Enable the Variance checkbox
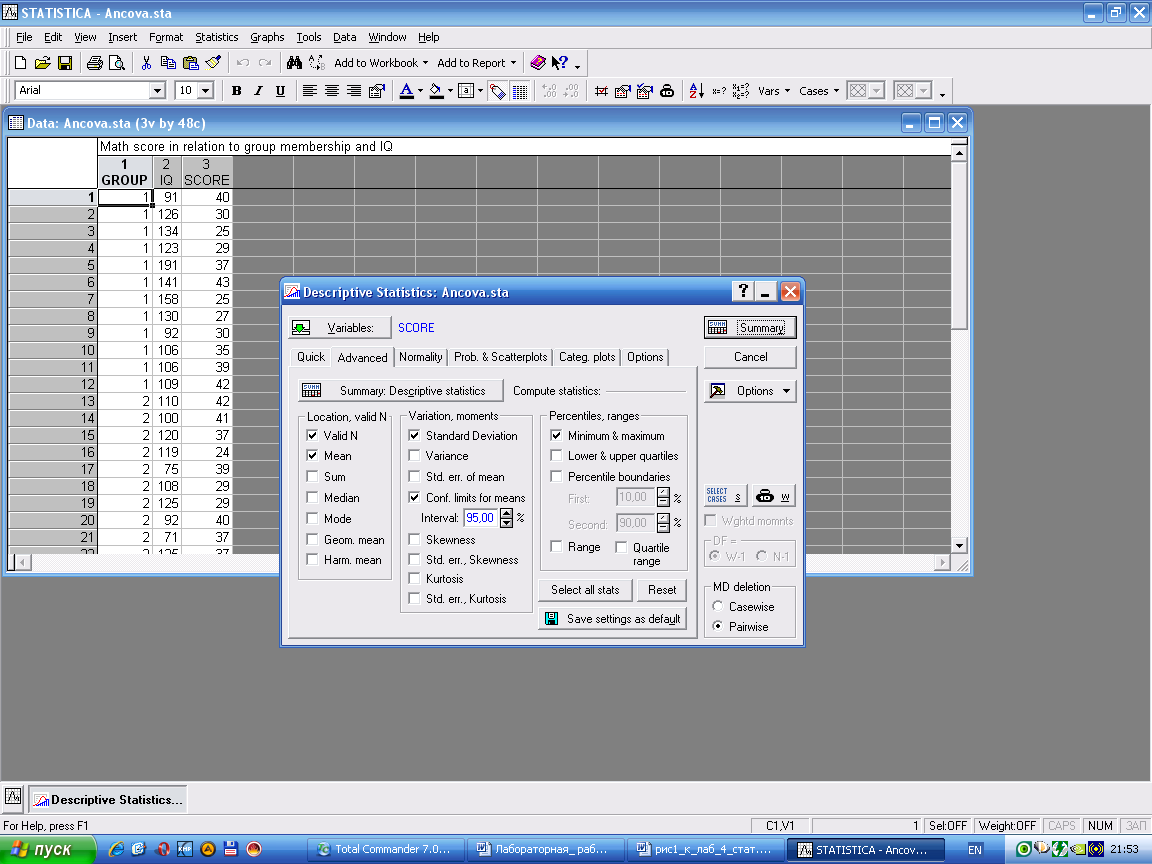Screen dimensions: 1152x864 pos(414,456)
